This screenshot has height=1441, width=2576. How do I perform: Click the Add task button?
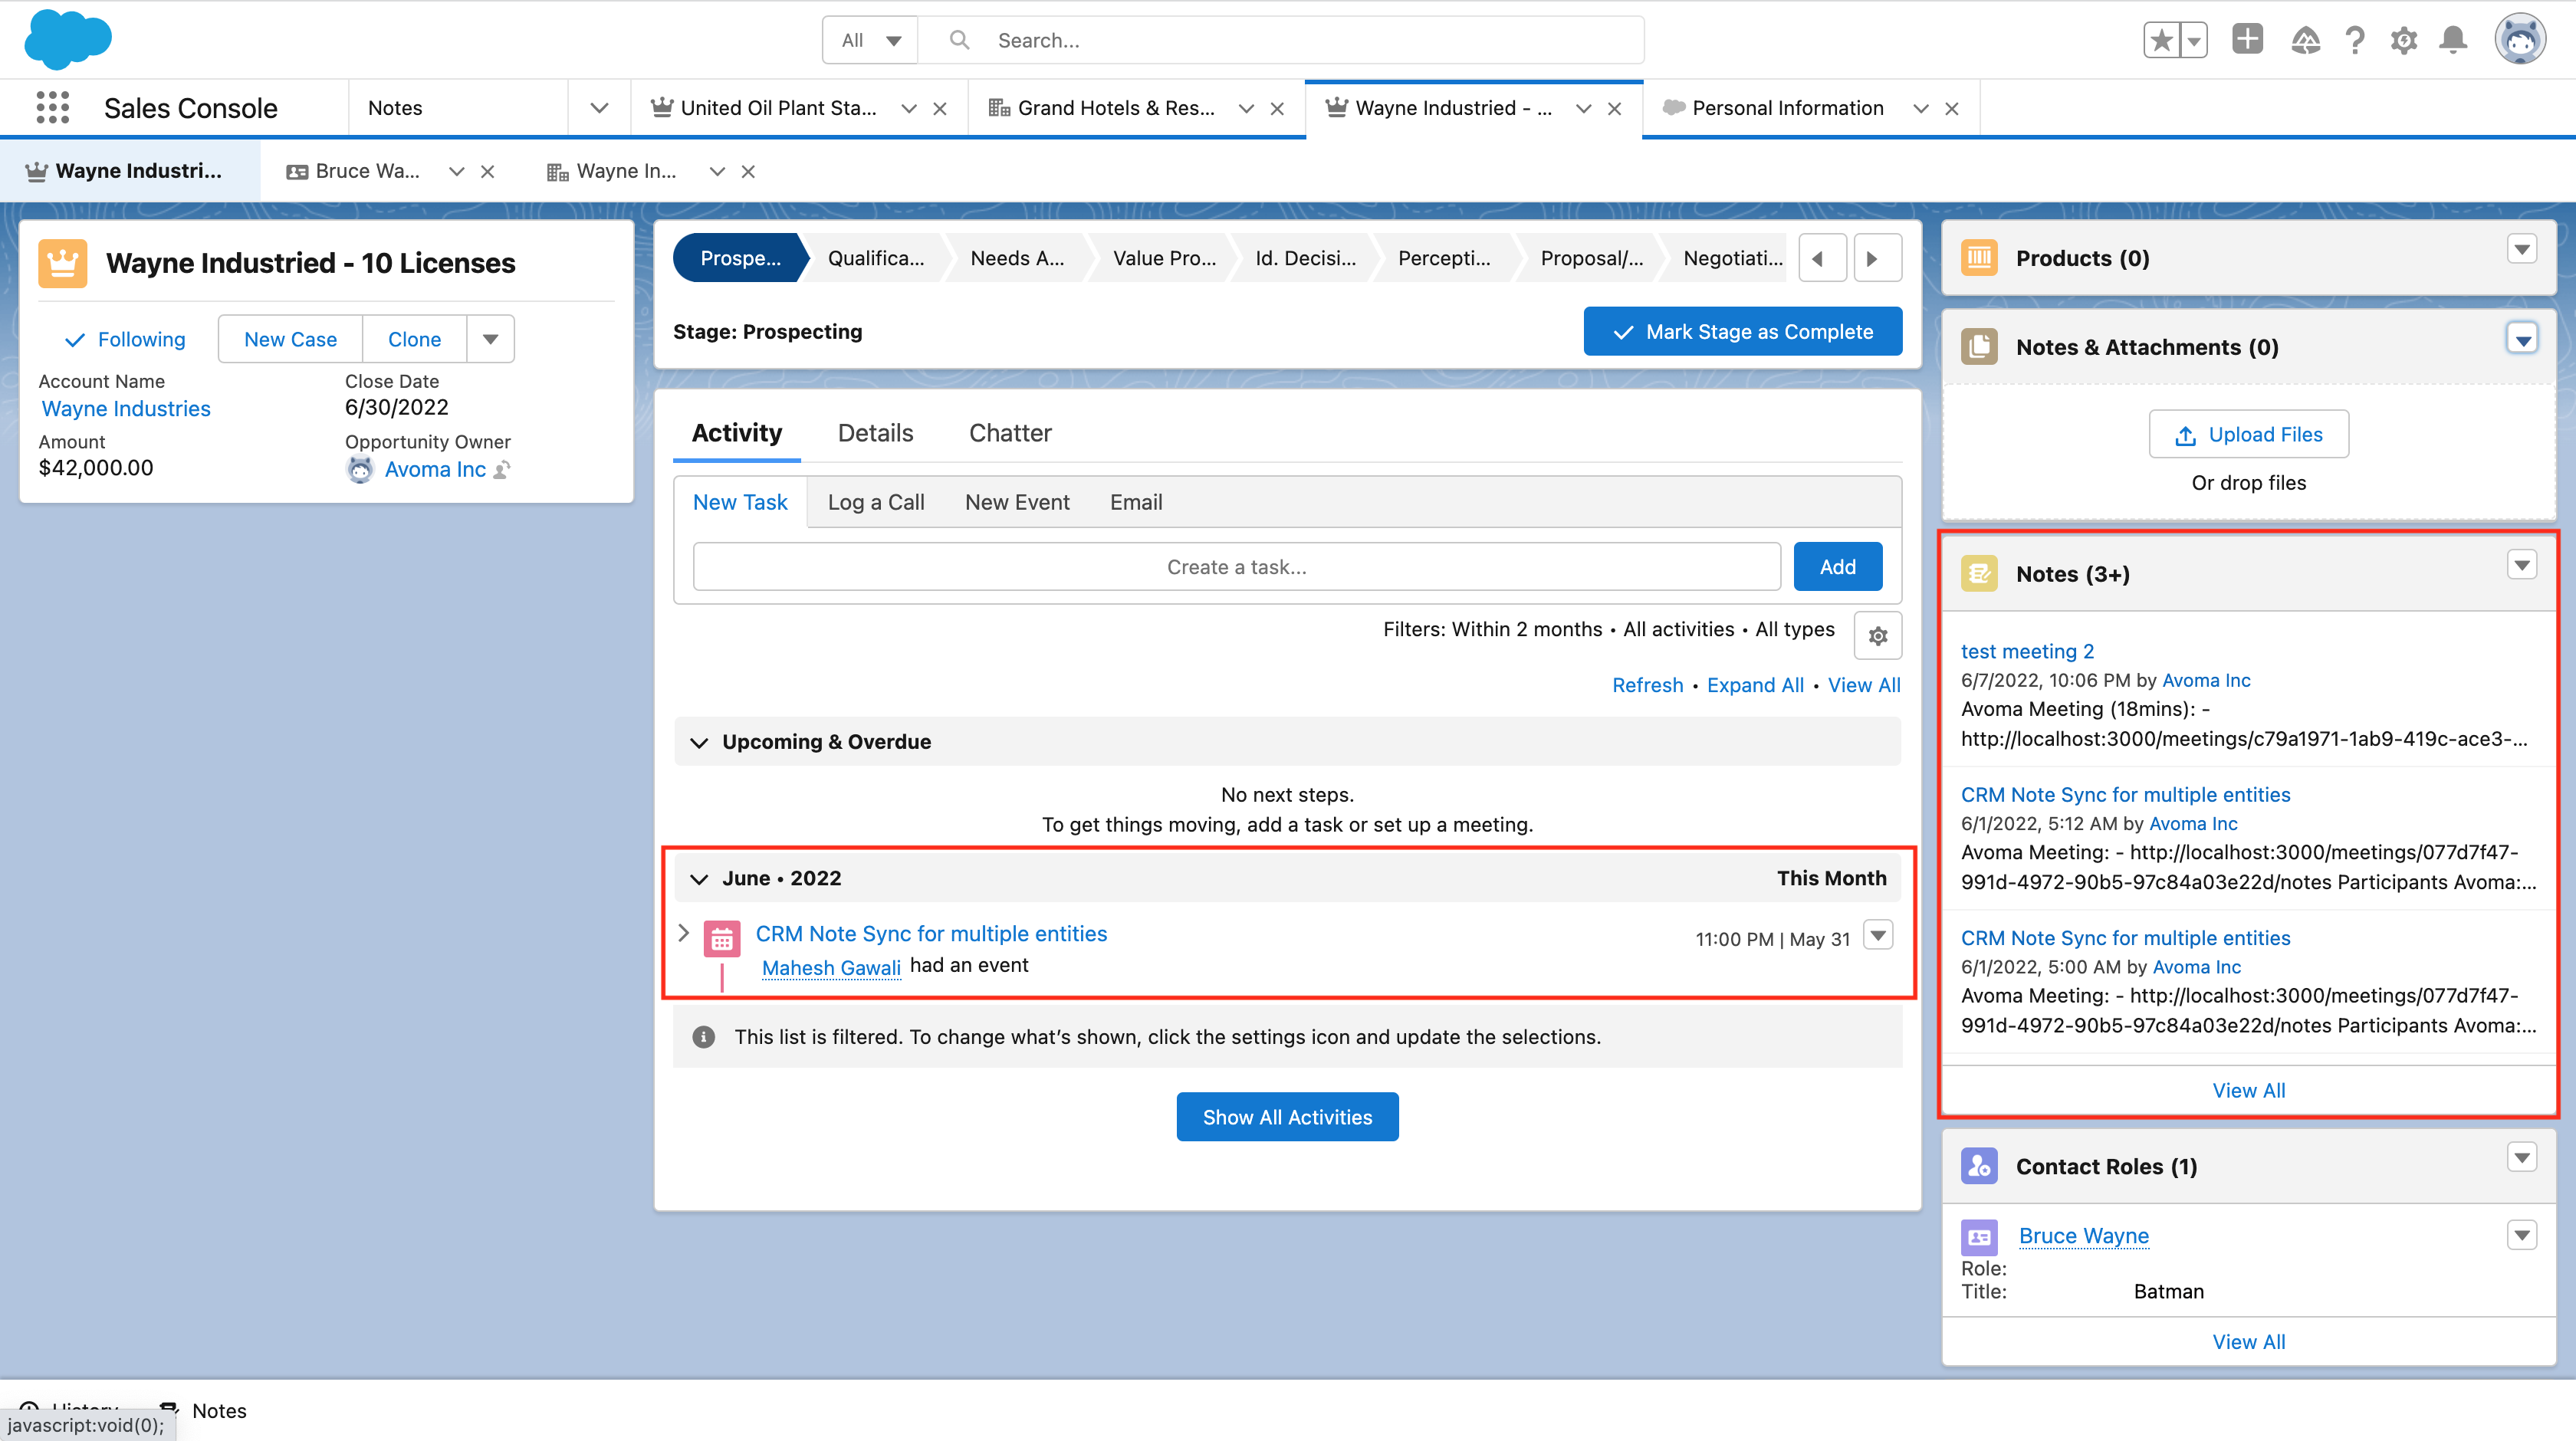click(x=1838, y=567)
